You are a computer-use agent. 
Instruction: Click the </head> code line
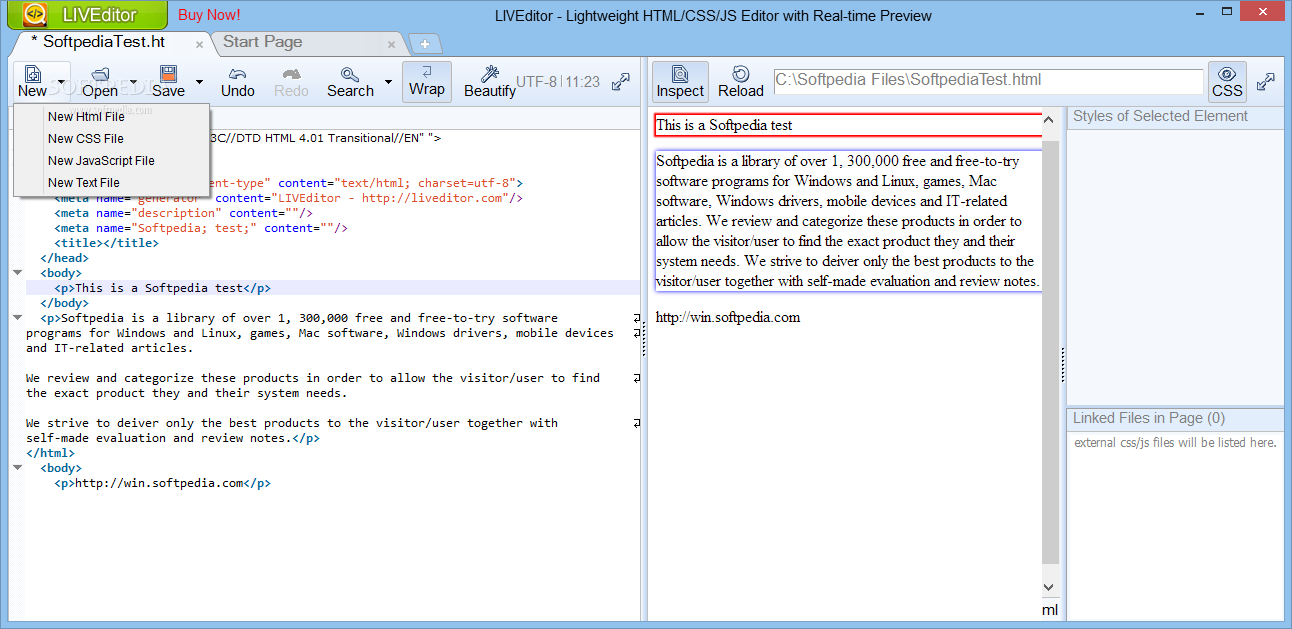point(64,257)
